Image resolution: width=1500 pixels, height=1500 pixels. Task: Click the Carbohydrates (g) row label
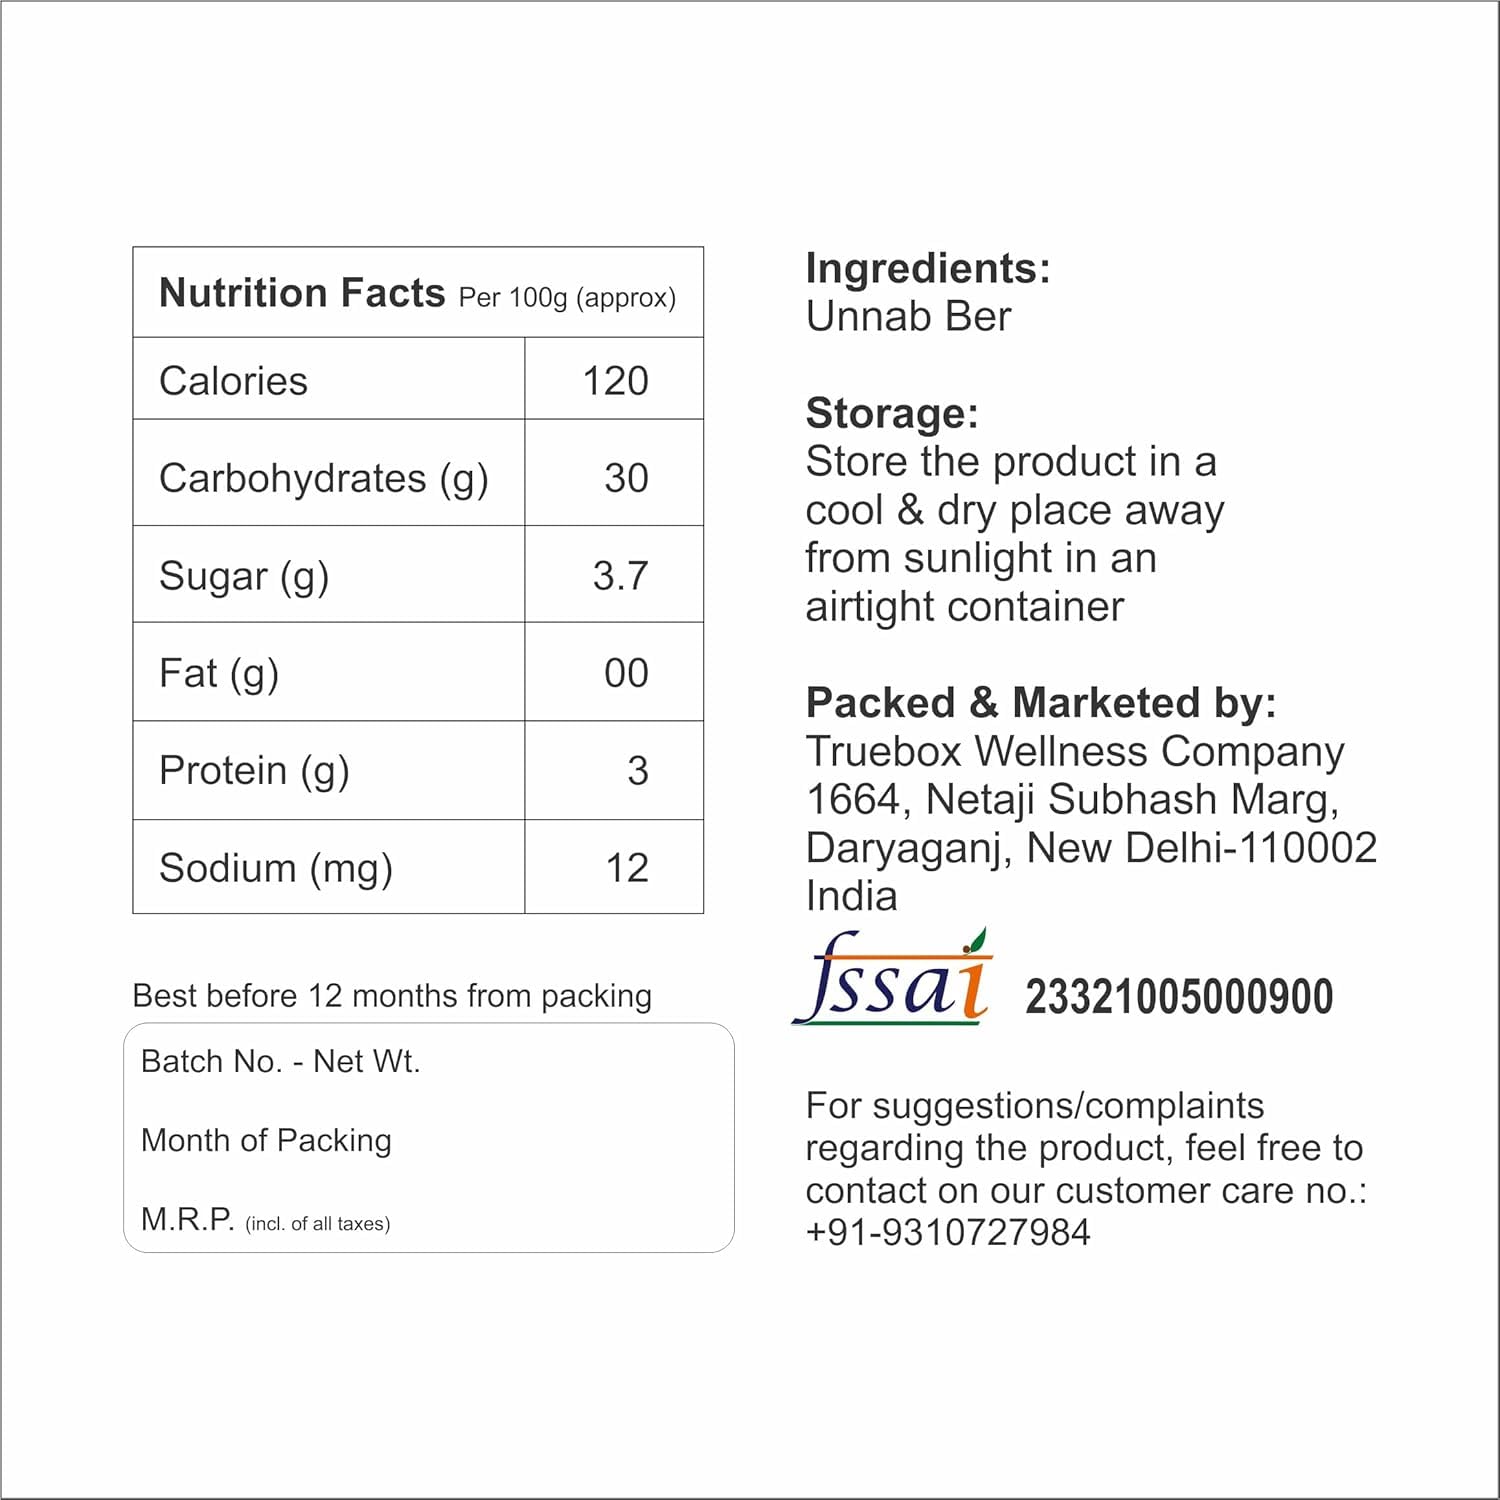point(323,478)
